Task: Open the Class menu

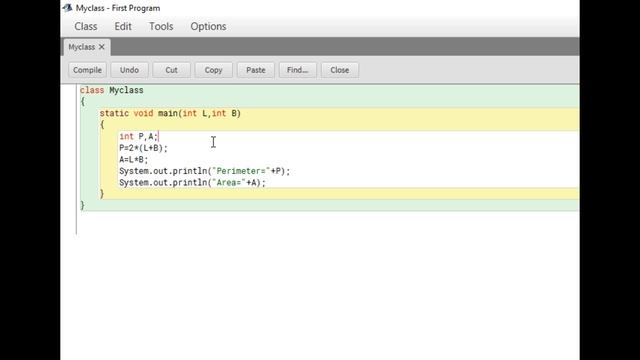Action: pyautogui.click(x=86, y=27)
